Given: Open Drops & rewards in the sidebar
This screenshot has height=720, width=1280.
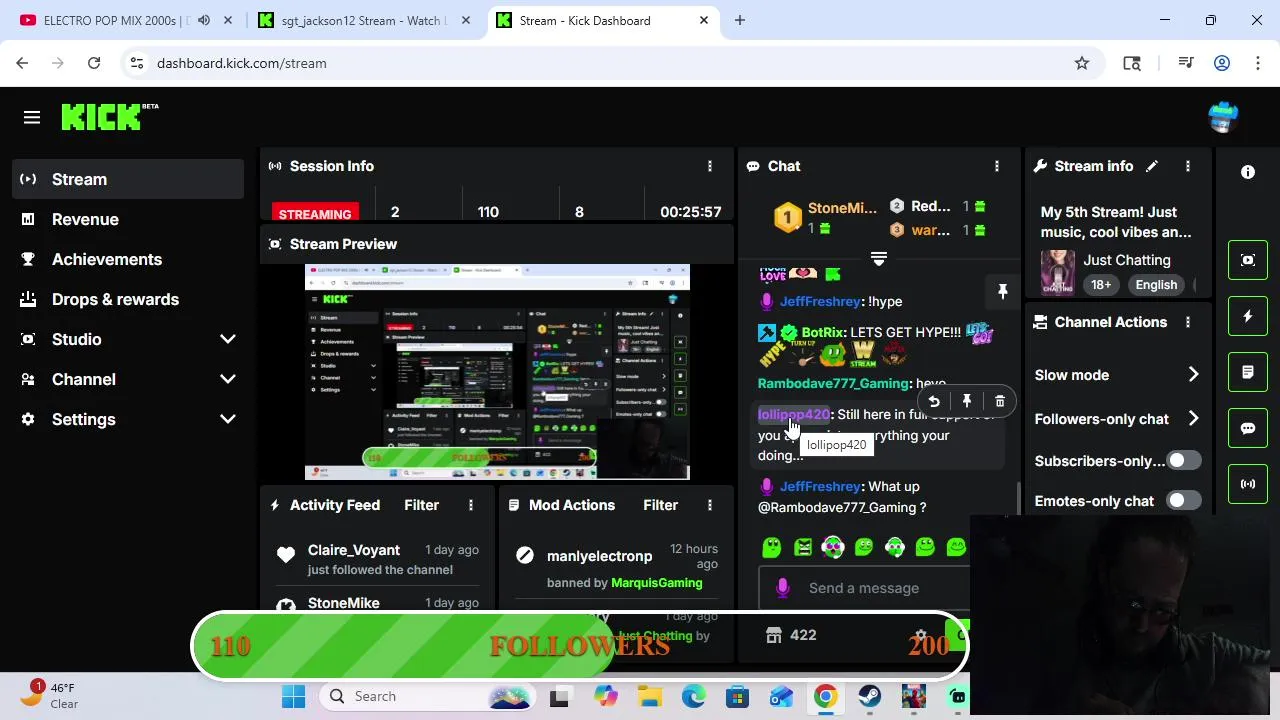Looking at the screenshot, I should [128, 299].
